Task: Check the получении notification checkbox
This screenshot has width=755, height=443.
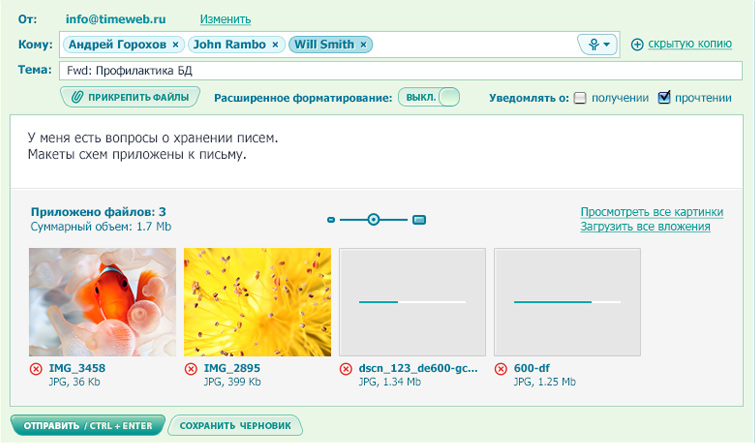Action: pos(580,98)
